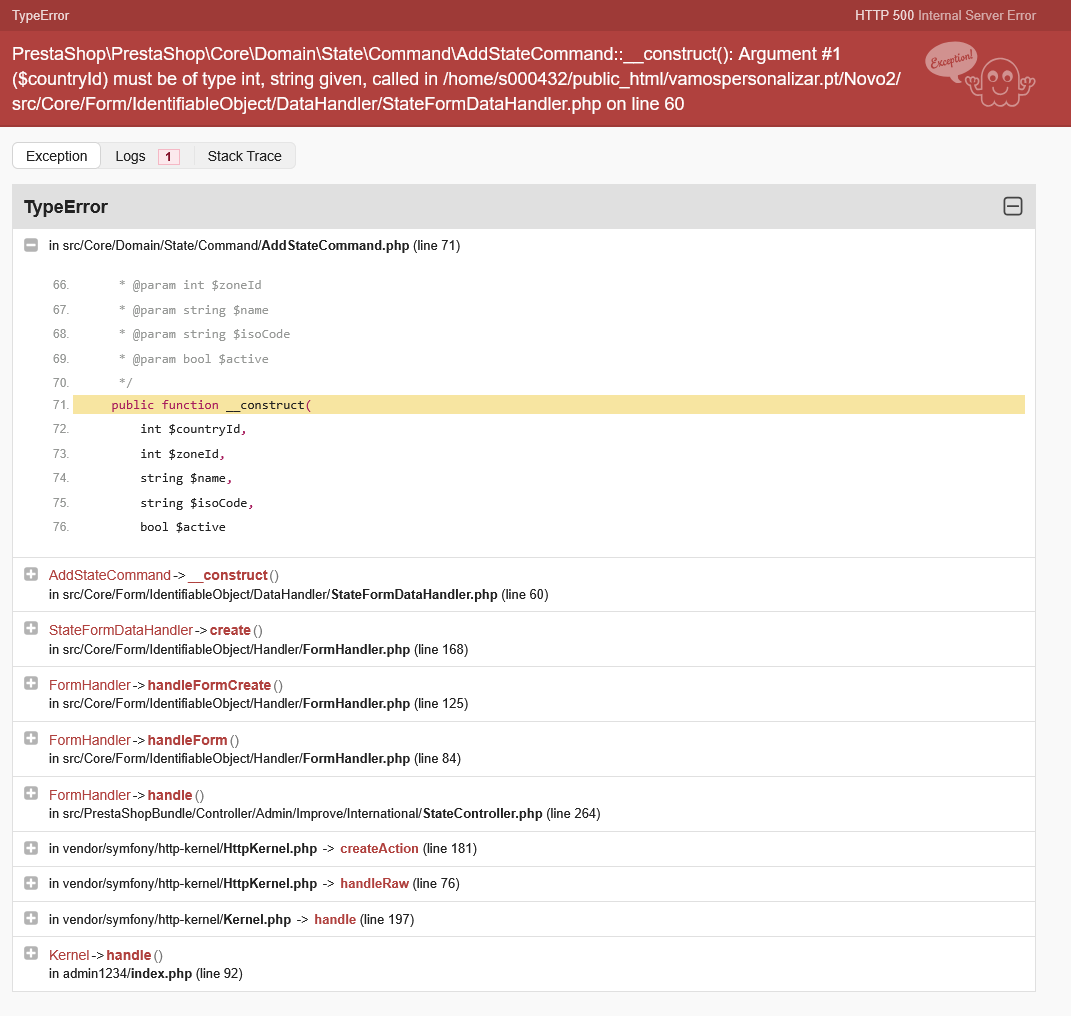Click the FormHandler.php (line 168) path
Screen dimensions: 1071x1016
point(258,649)
